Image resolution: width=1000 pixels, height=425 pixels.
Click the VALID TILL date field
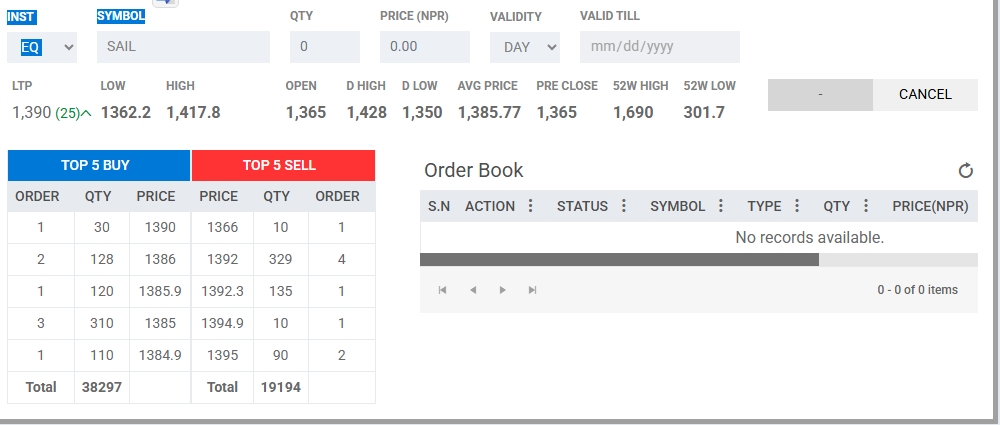[x=659, y=47]
